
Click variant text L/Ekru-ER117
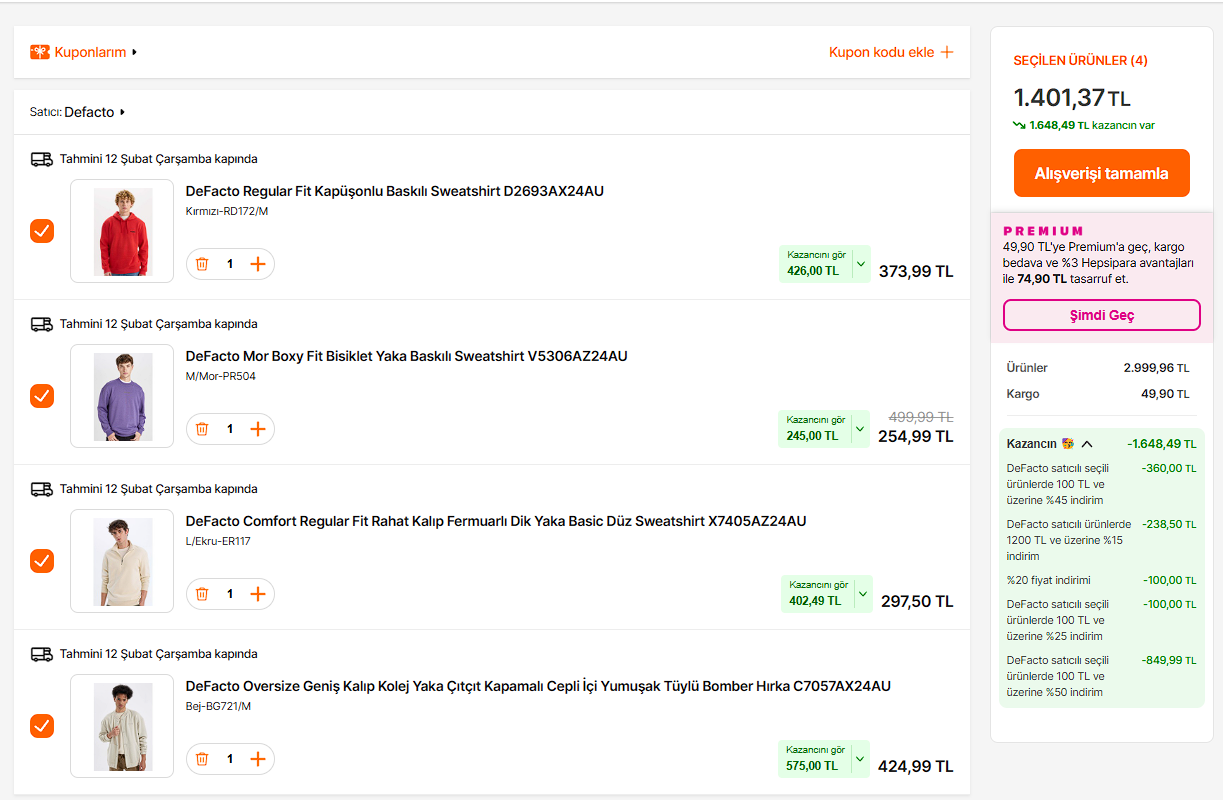point(218,541)
